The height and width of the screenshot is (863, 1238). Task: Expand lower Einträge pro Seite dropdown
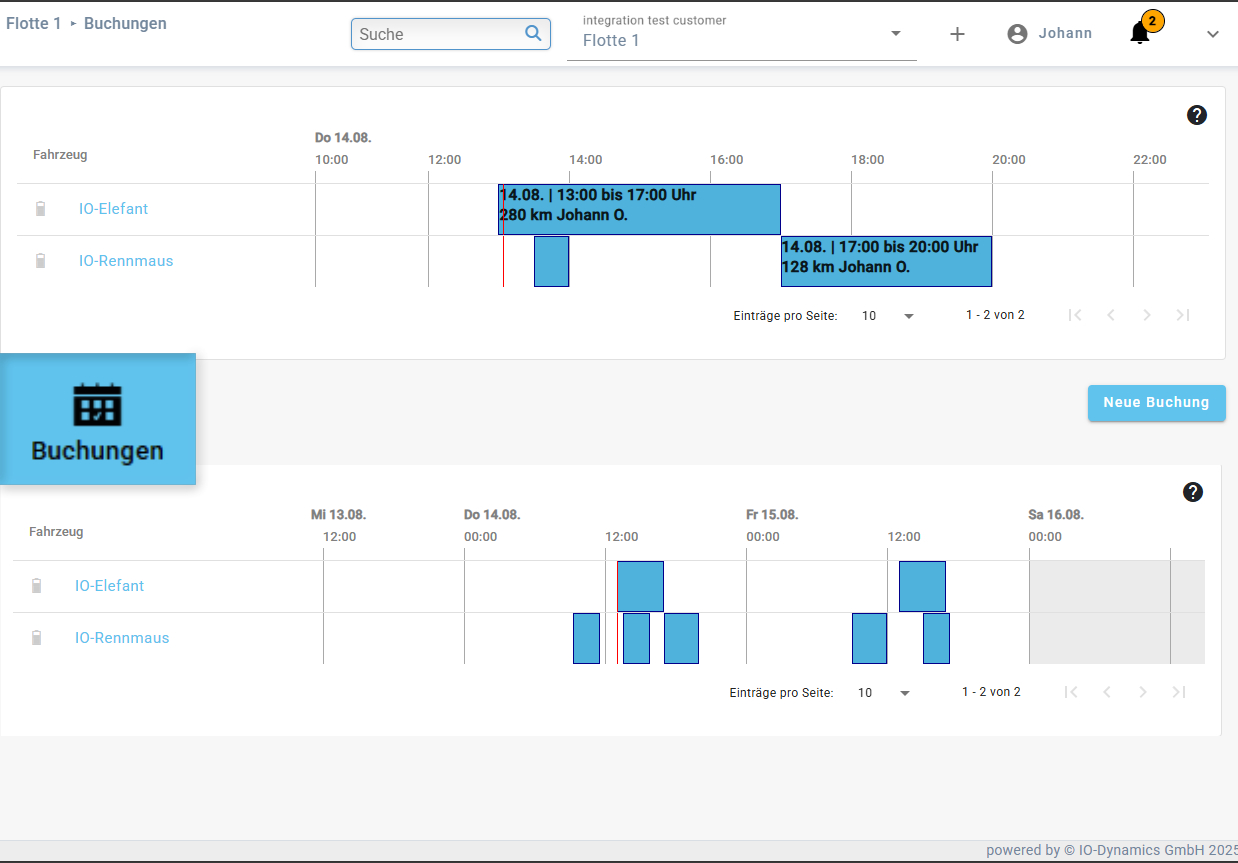(x=884, y=693)
